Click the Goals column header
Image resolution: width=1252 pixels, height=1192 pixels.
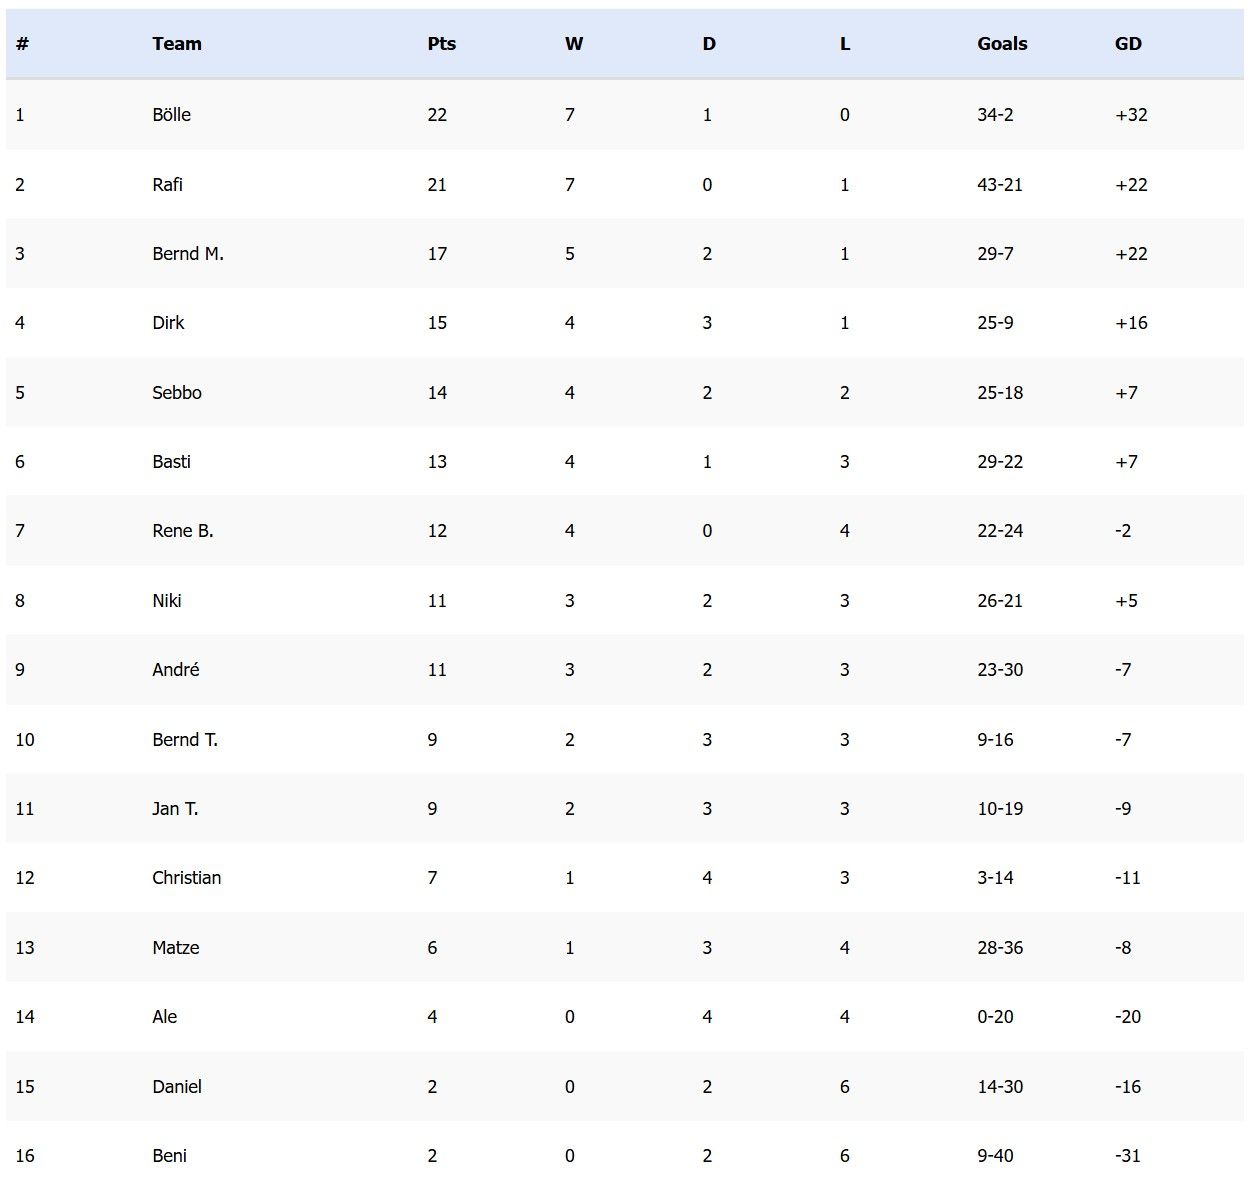1002,44
